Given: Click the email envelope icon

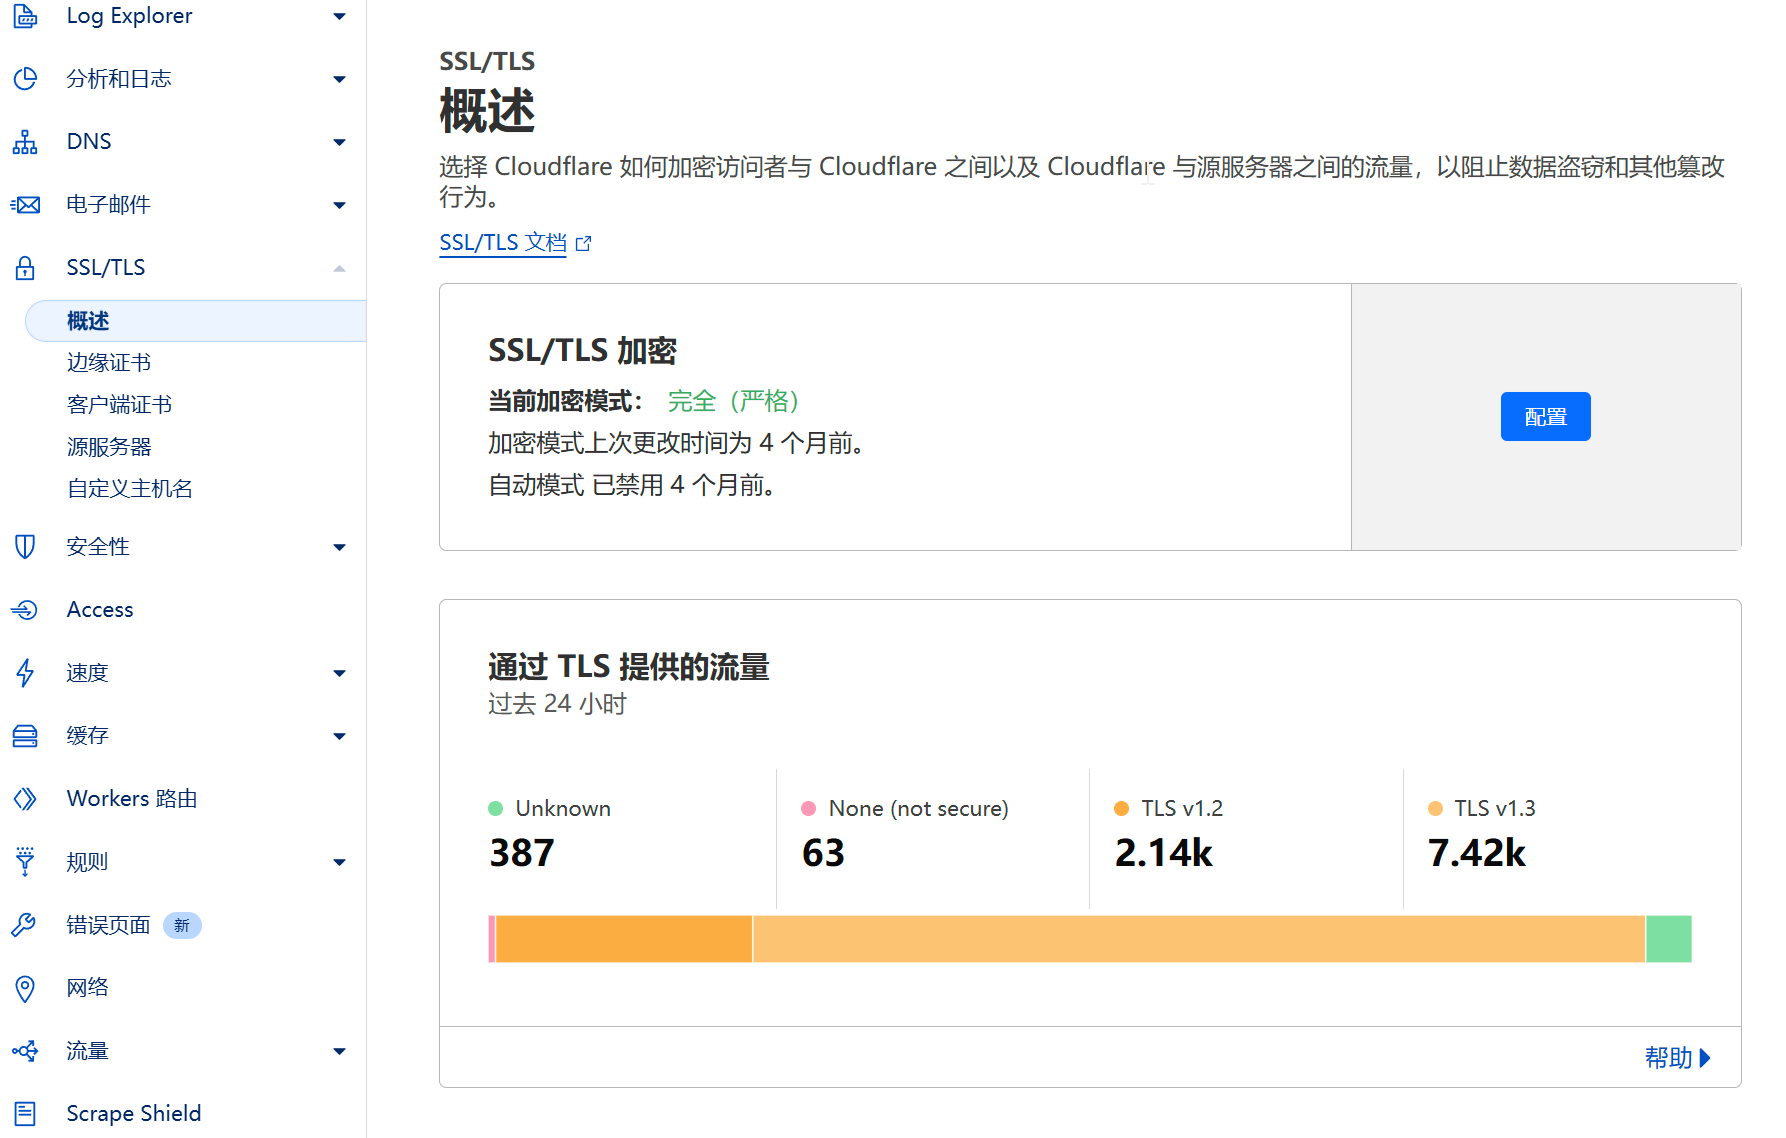Looking at the screenshot, I should pos(25,205).
